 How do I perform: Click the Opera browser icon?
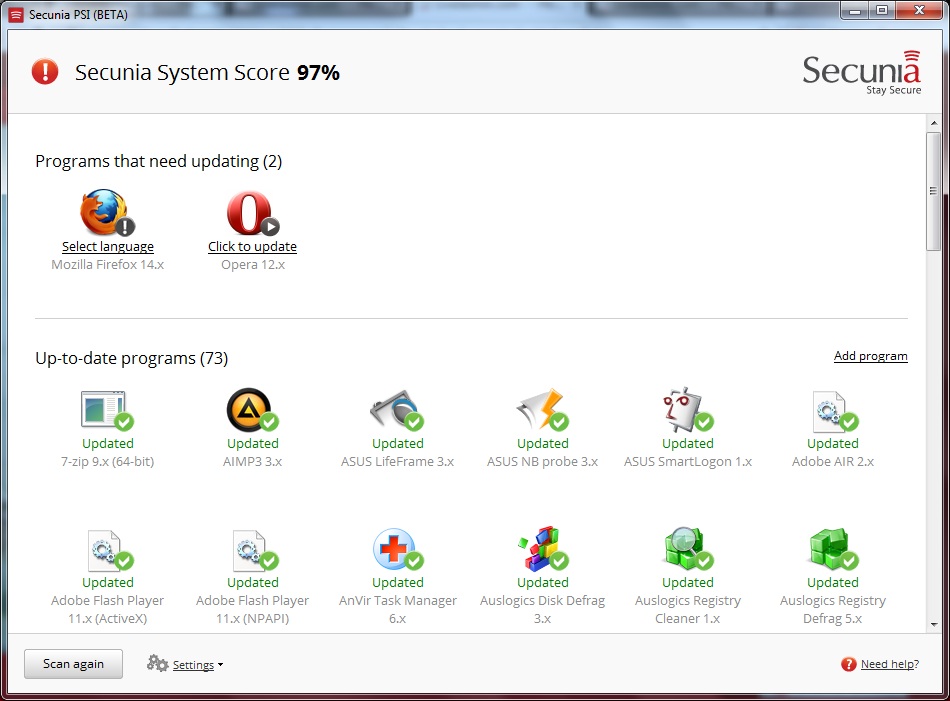[253, 213]
